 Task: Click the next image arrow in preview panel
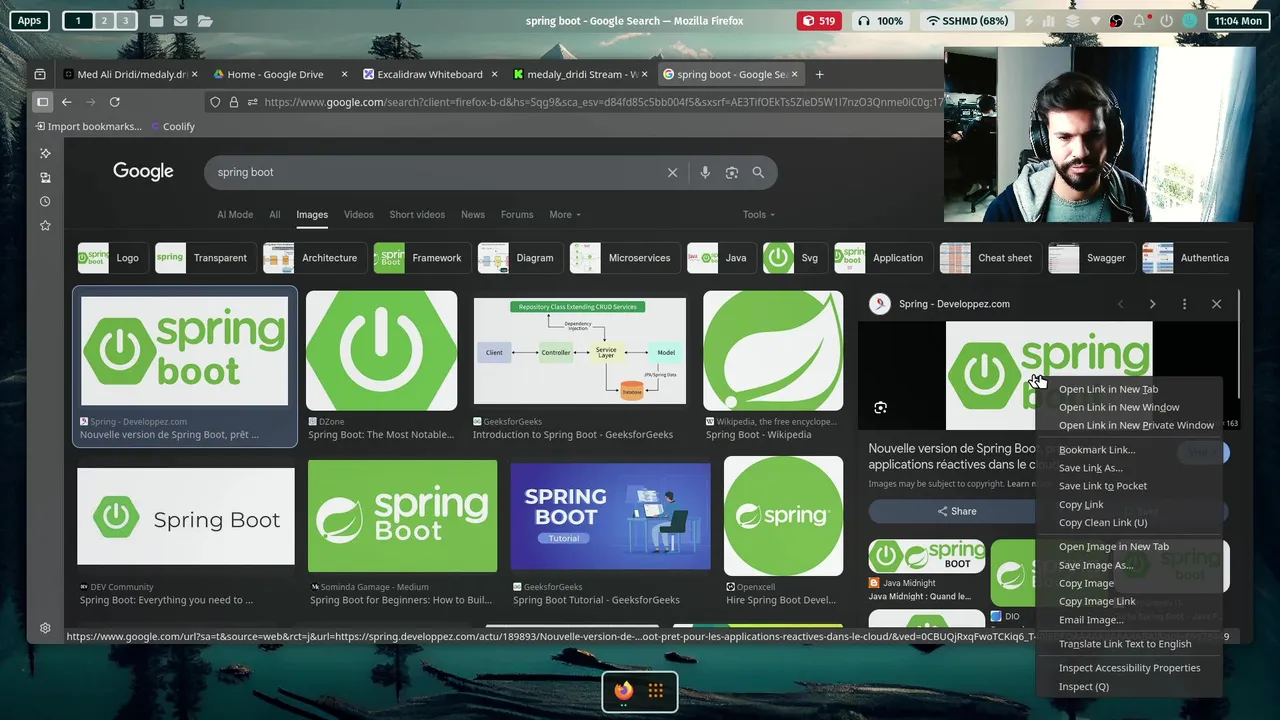coord(1152,304)
